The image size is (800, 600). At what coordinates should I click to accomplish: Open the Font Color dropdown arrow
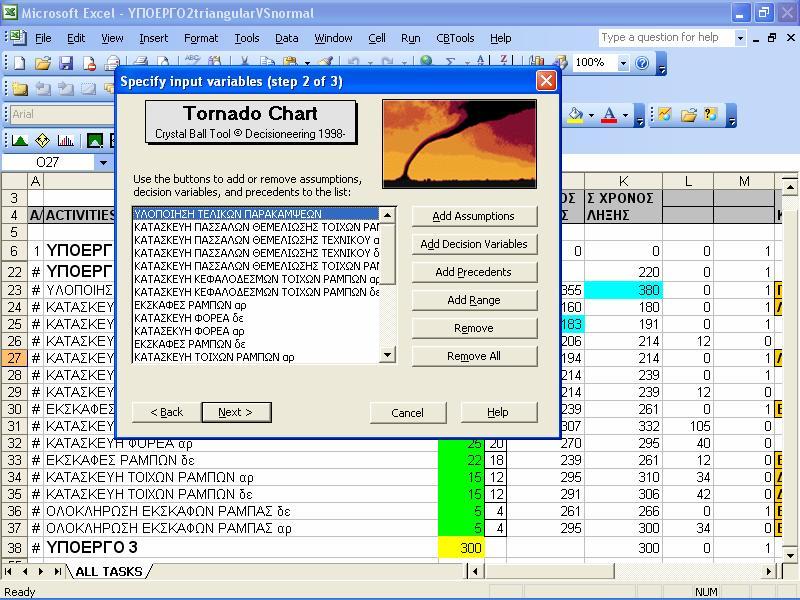(x=625, y=115)
